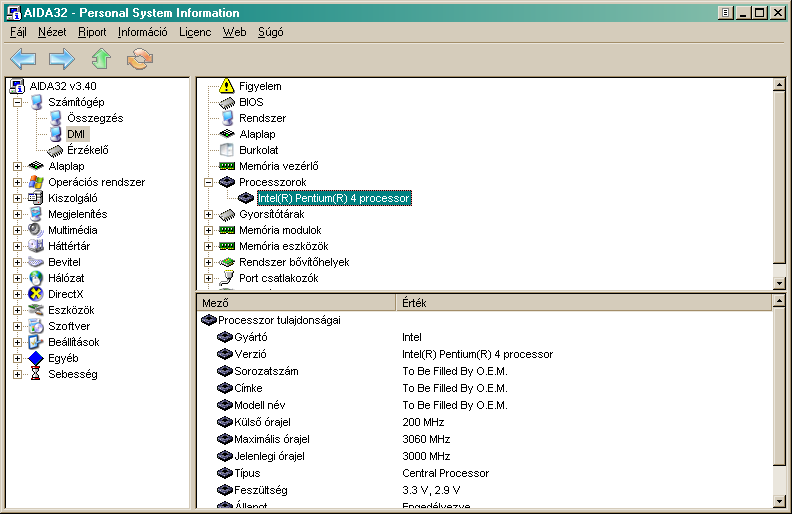Click the Figyelem yellow warning icon
This screenshot has height=514, width=792.
pyautogui.click(x=227, y=86)
